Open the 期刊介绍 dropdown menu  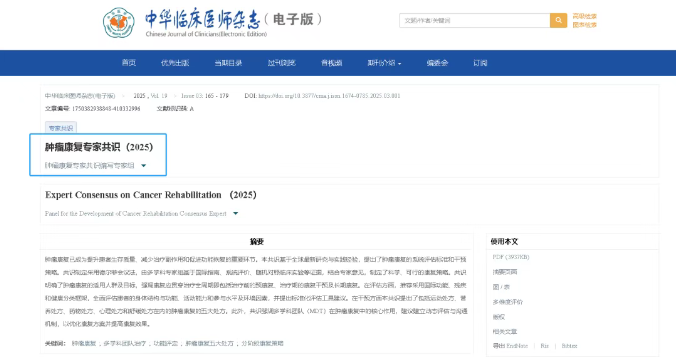click(x=384, y=63)
